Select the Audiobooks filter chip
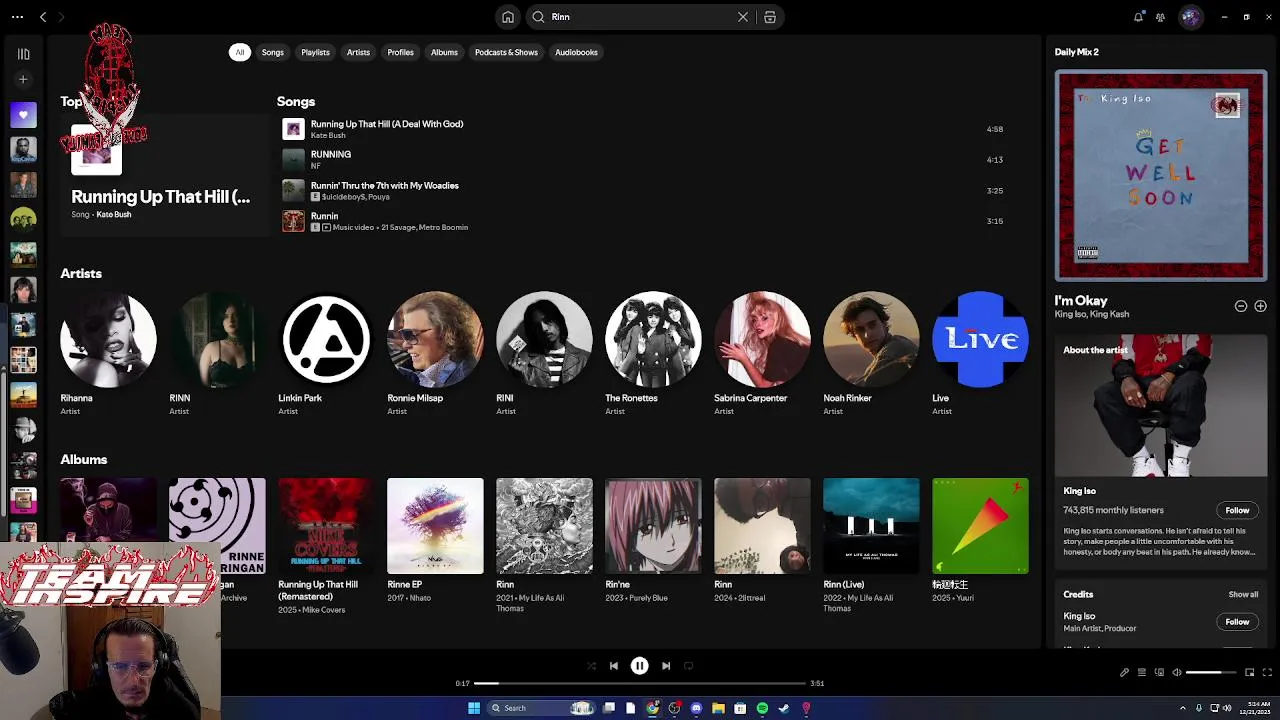 pyautogui.click(x=576, y=52)
